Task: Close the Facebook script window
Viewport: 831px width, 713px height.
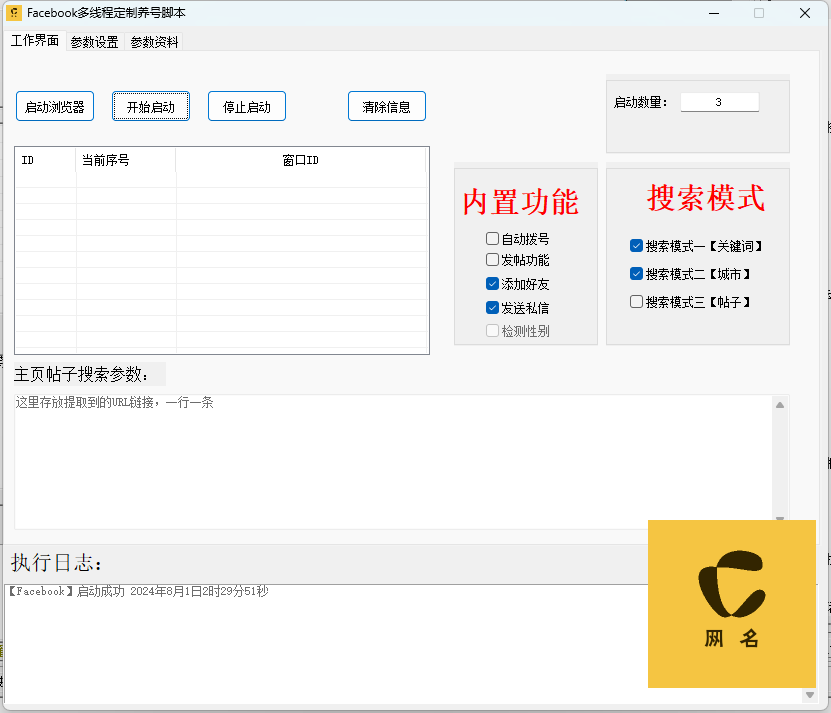Action: pos(805,13)
